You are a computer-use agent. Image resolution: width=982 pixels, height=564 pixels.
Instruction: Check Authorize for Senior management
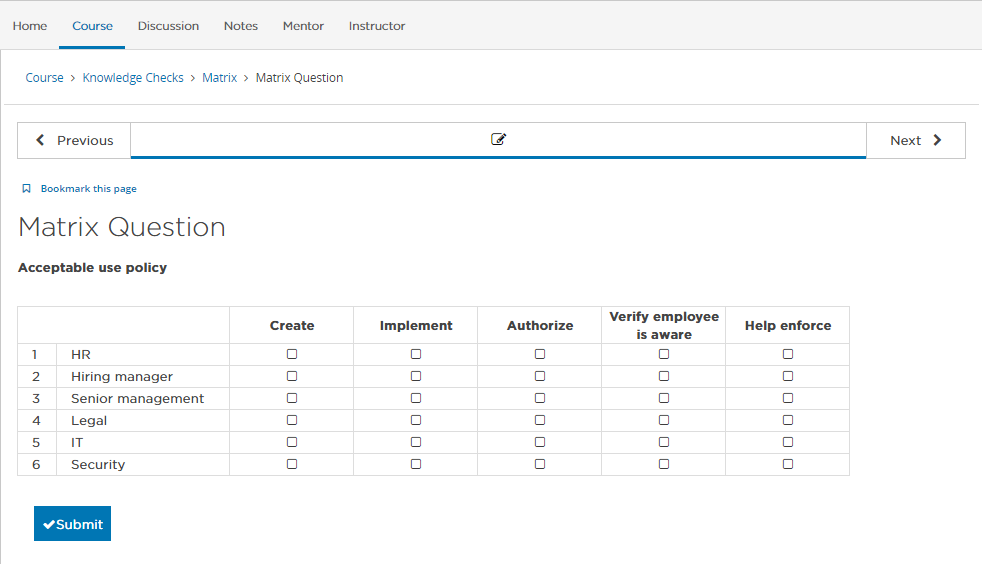[x=540, y=398]
